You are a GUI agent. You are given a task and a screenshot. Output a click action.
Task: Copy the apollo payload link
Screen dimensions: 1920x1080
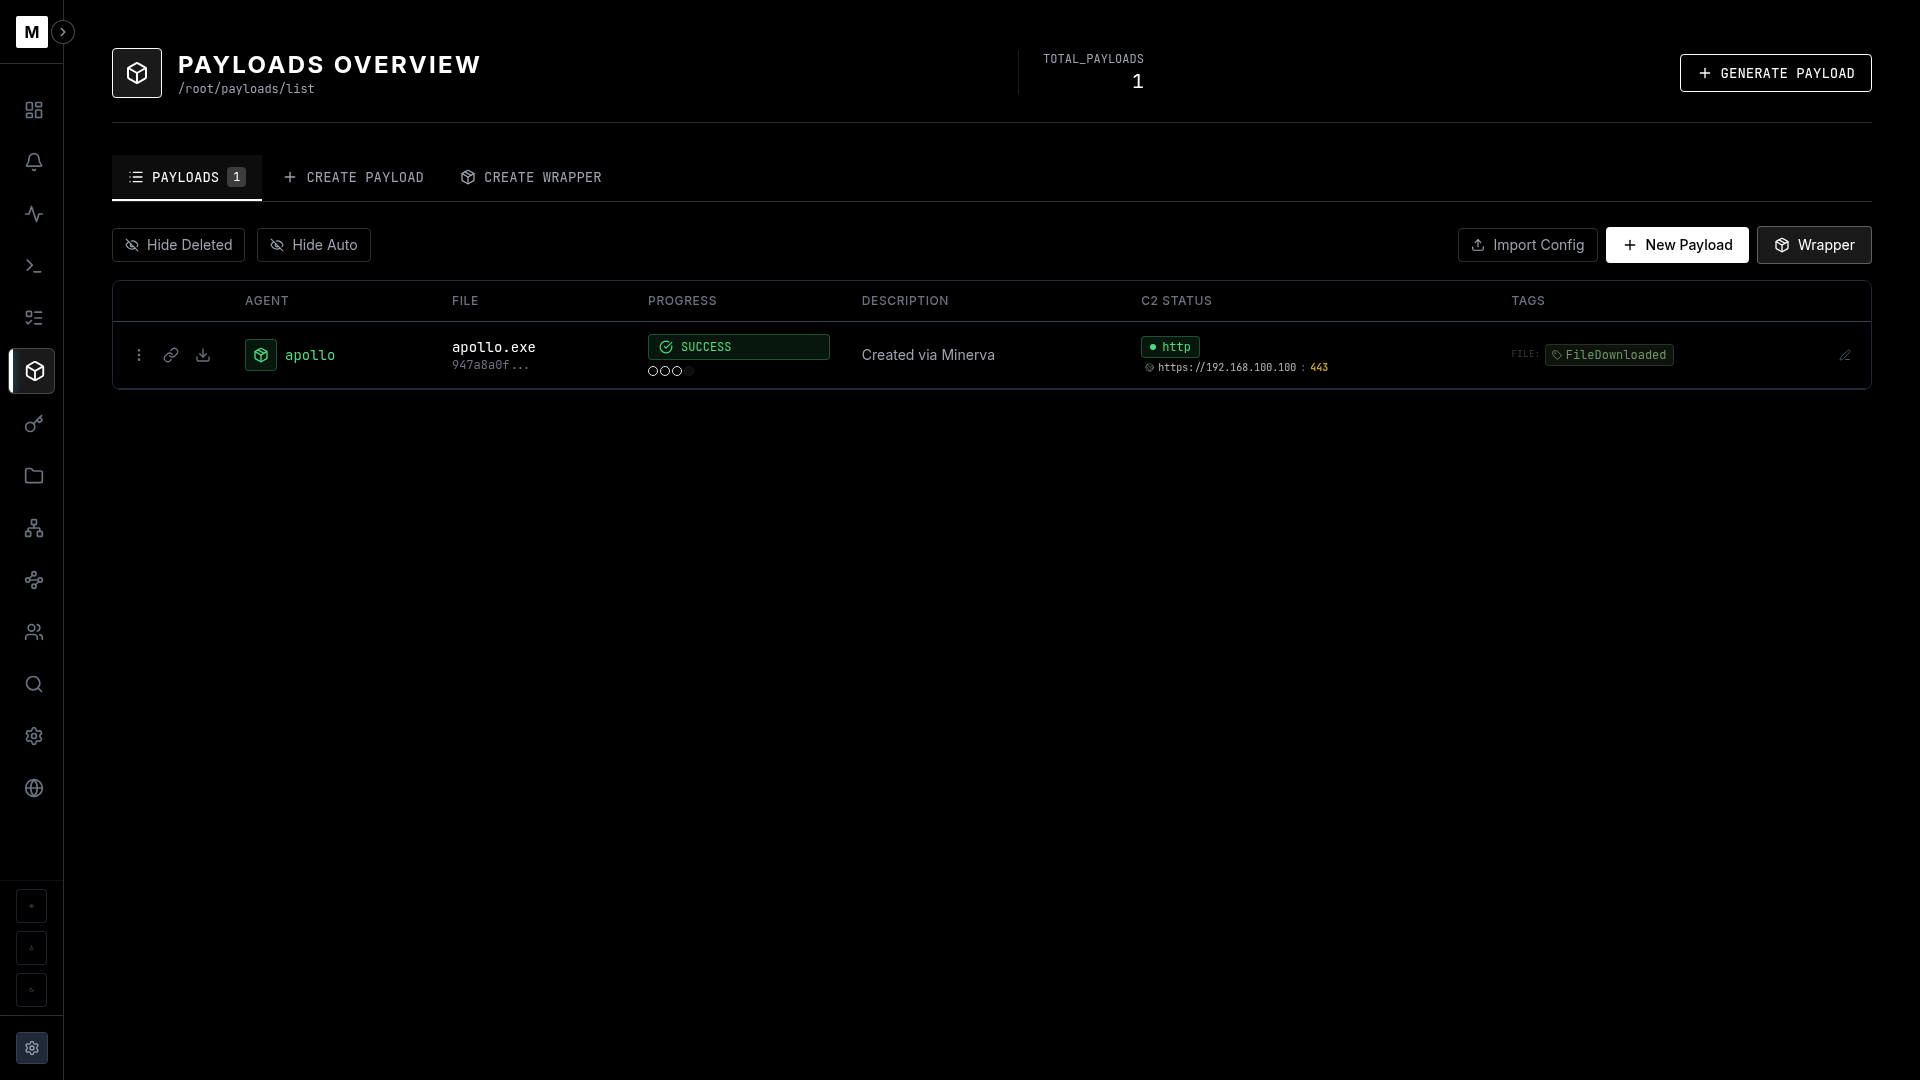(x=171, y=355)
